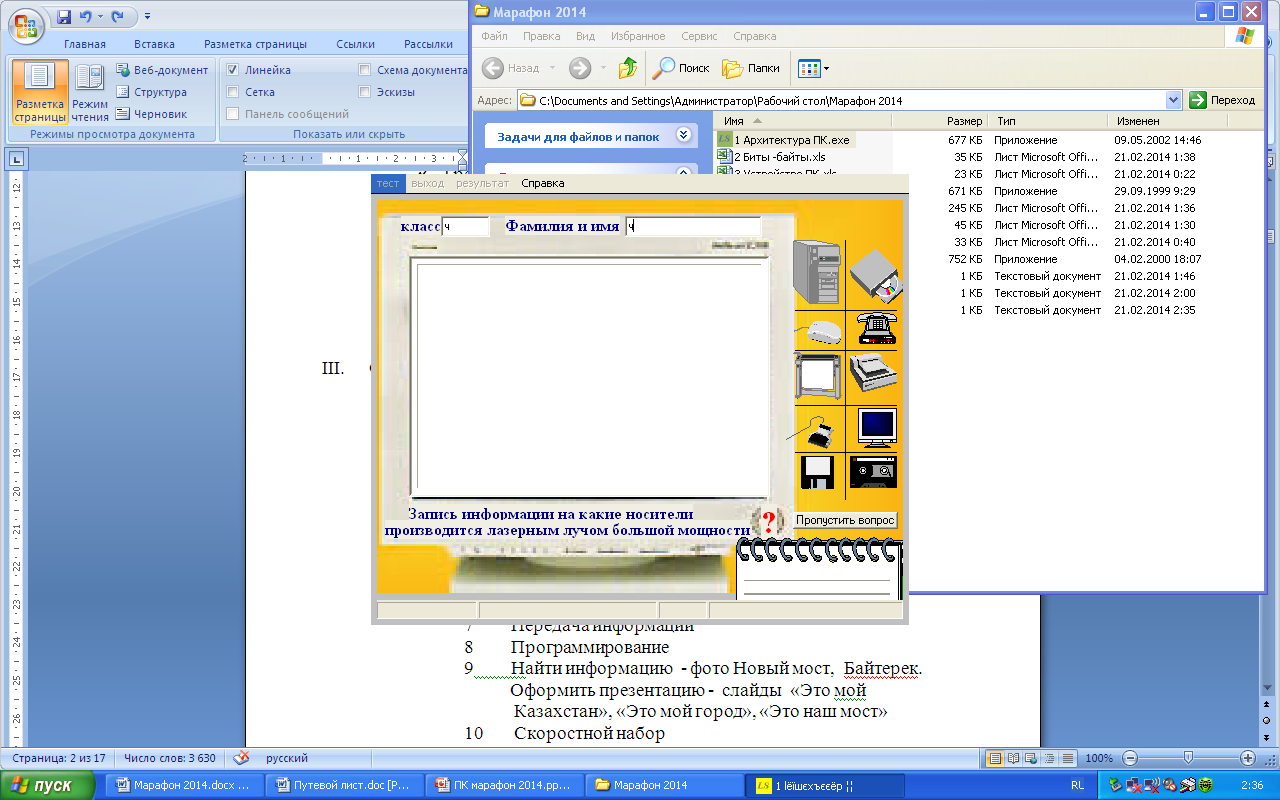Click the Поиск search button in Explorer

coord(680,68)
